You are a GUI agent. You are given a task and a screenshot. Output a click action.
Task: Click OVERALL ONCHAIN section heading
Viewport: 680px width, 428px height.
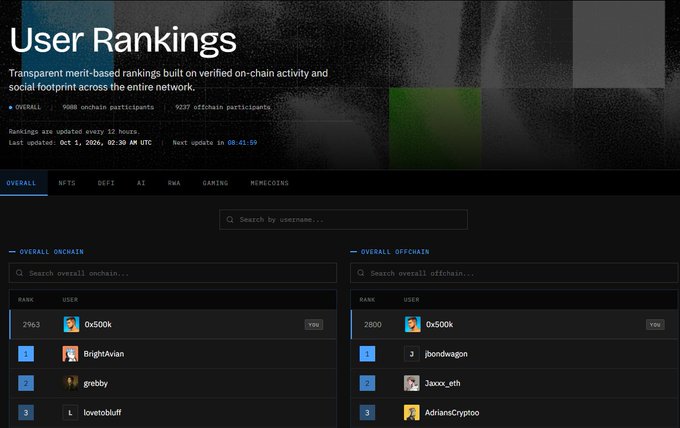click(51, 252)
